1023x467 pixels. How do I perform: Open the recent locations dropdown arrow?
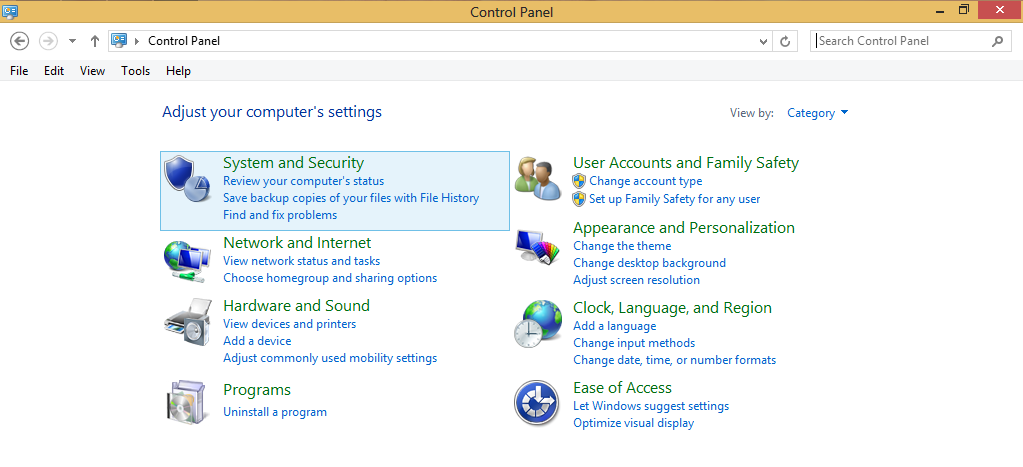point(72,41)
